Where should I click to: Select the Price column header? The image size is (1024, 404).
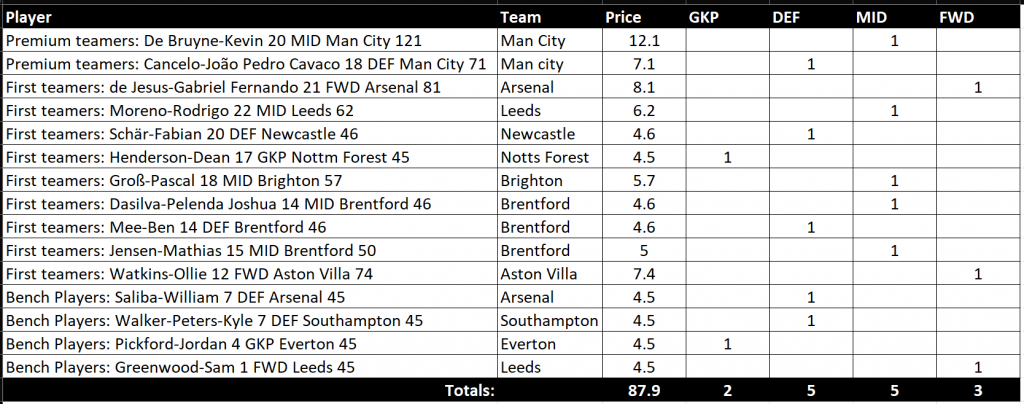click(x=643, y=18)
